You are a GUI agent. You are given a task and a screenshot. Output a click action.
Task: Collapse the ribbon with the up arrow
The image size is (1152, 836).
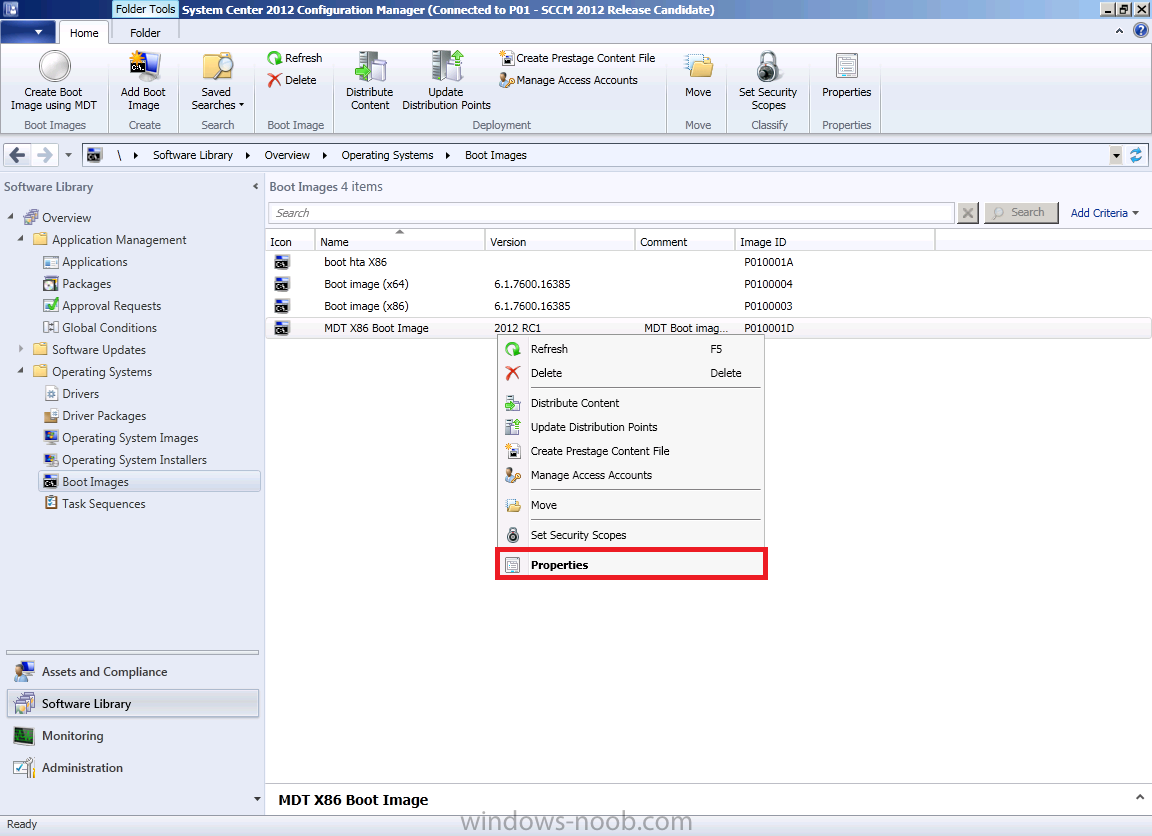tap(1119, 31)
